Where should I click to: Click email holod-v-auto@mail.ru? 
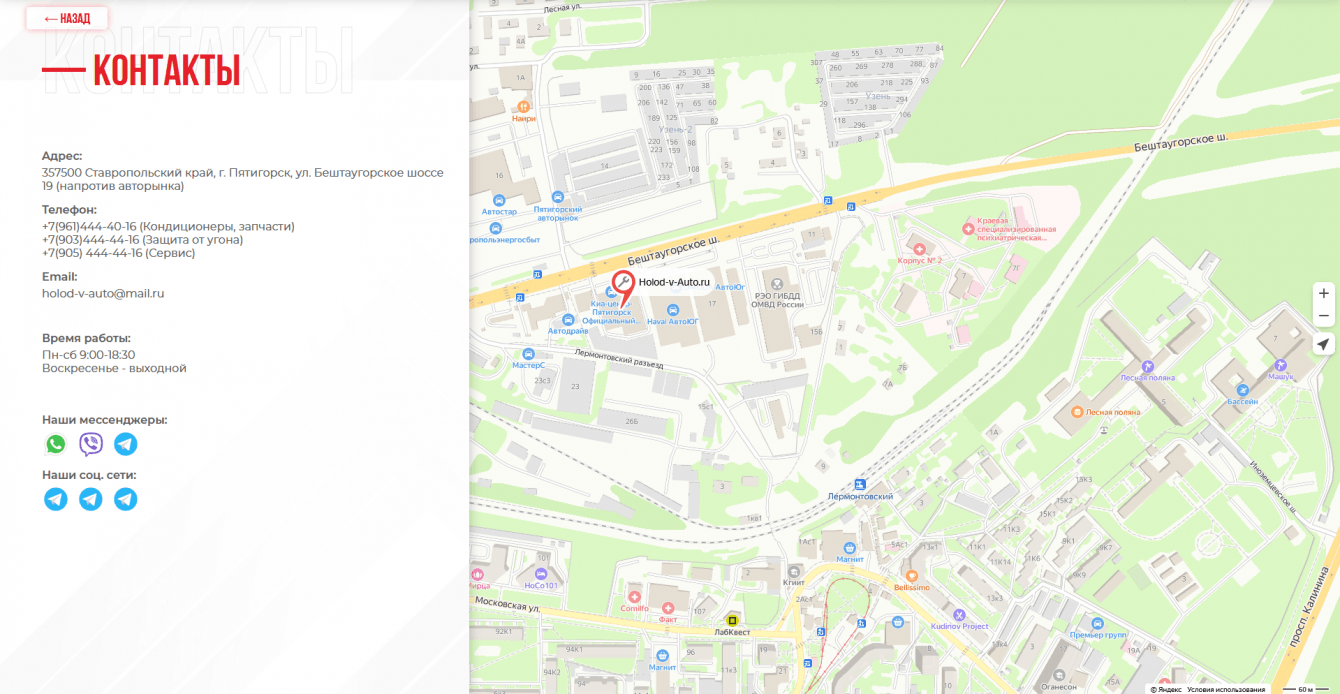(x=103, y=293)
